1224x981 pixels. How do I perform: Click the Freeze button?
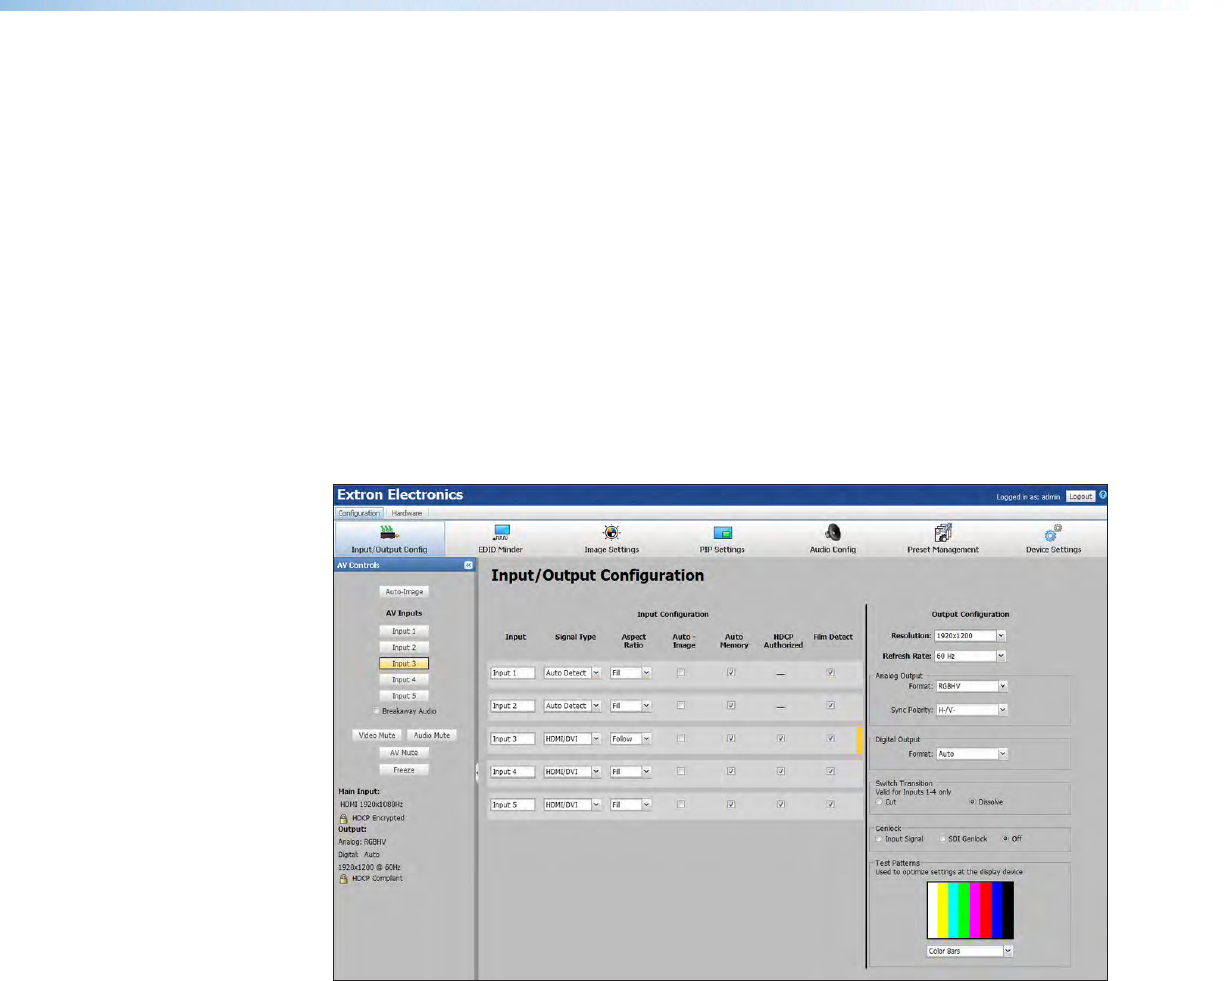(404, 770)
